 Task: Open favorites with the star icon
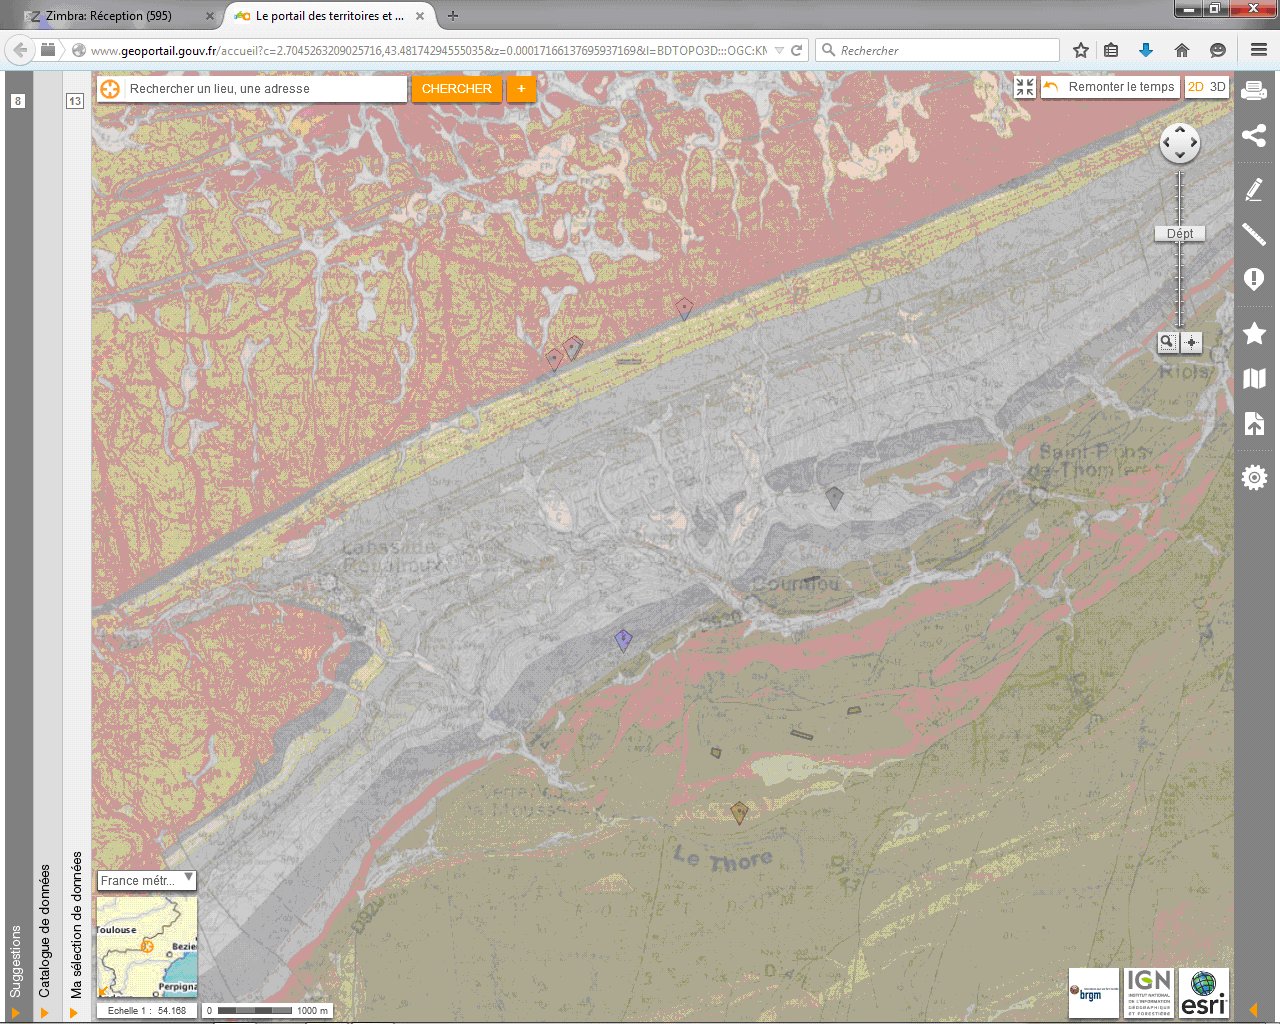coord(1254,334)
